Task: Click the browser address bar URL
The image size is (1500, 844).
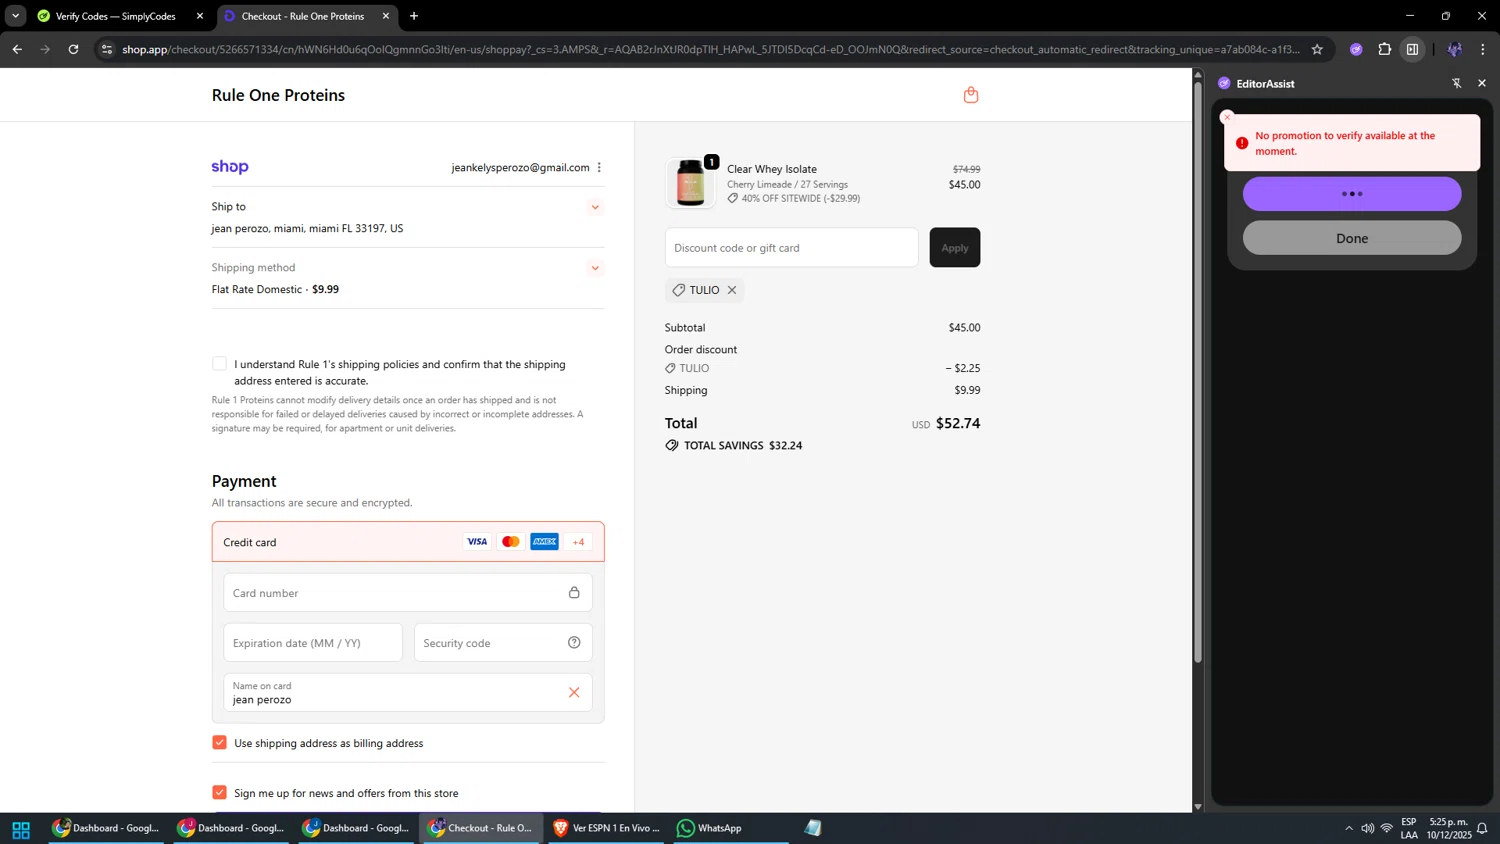Action: [711, 49]
